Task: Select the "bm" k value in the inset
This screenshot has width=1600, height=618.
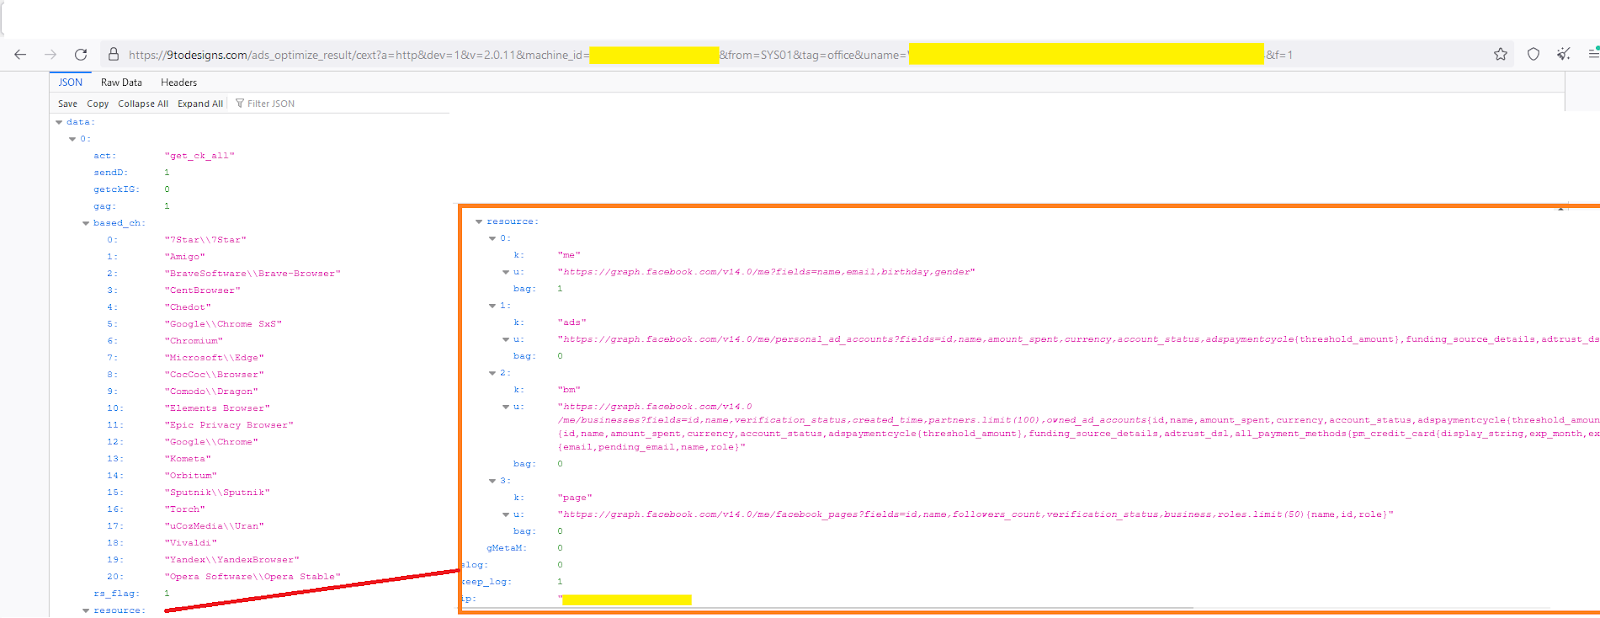Action: click(x=568, y=389)
